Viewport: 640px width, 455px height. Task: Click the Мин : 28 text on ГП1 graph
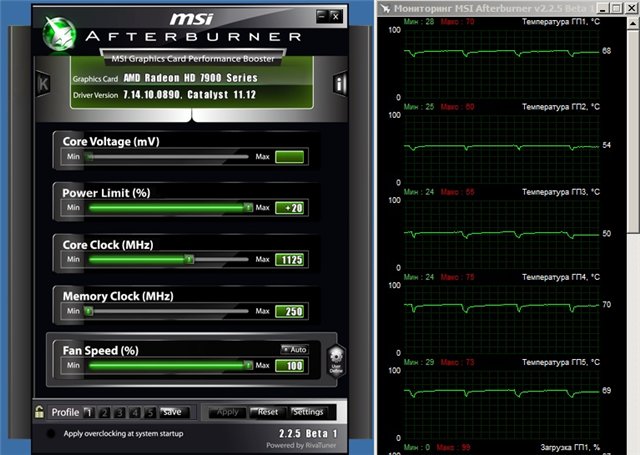click(419, 22)
